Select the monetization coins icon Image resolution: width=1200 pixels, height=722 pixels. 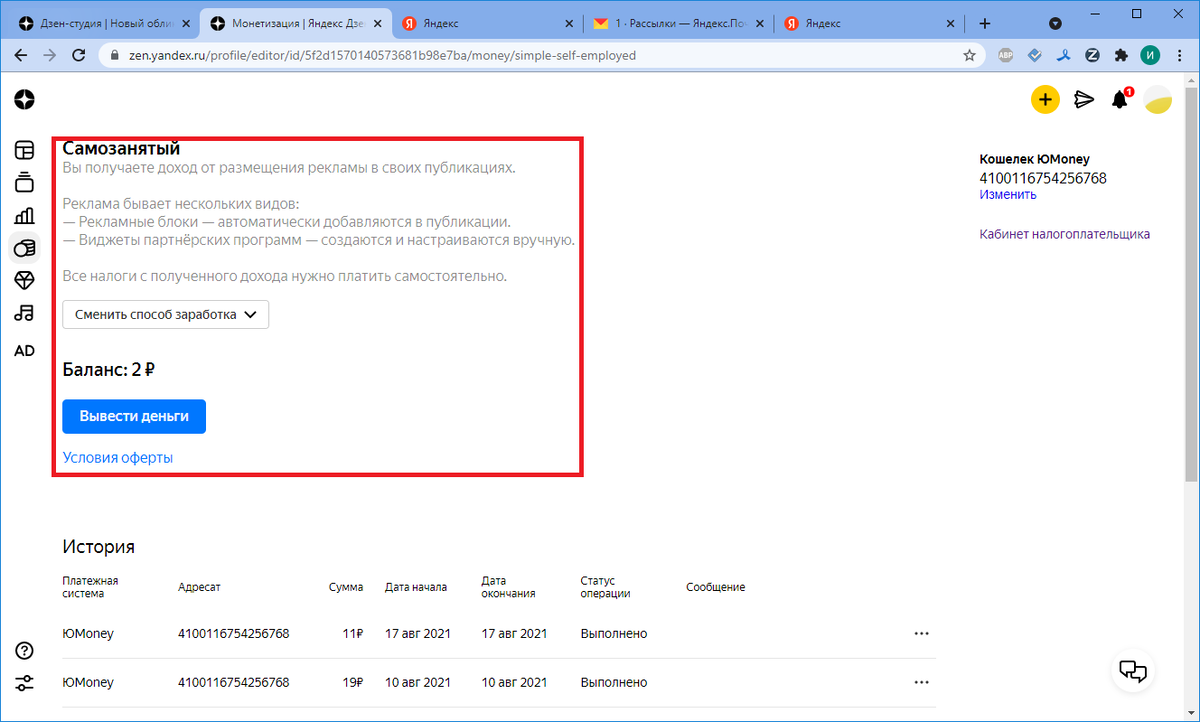tap(24, 248)
